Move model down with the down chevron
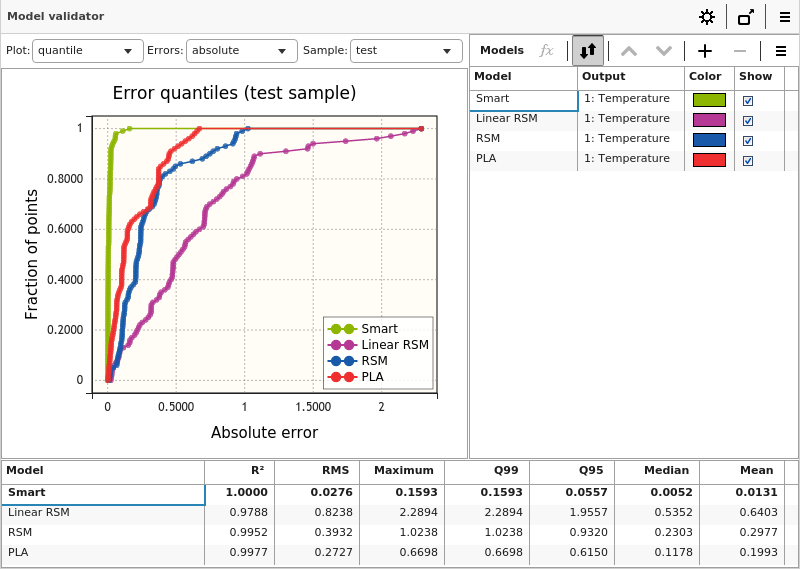This screenshot has height=569, width=800. [x=663, y=50]
